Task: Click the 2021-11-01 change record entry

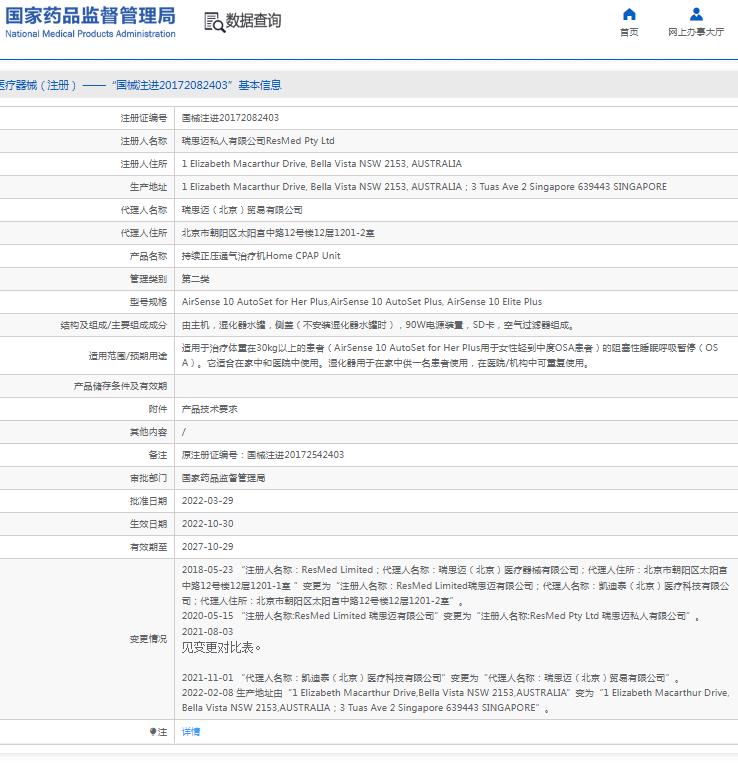Action: point(431,678)
